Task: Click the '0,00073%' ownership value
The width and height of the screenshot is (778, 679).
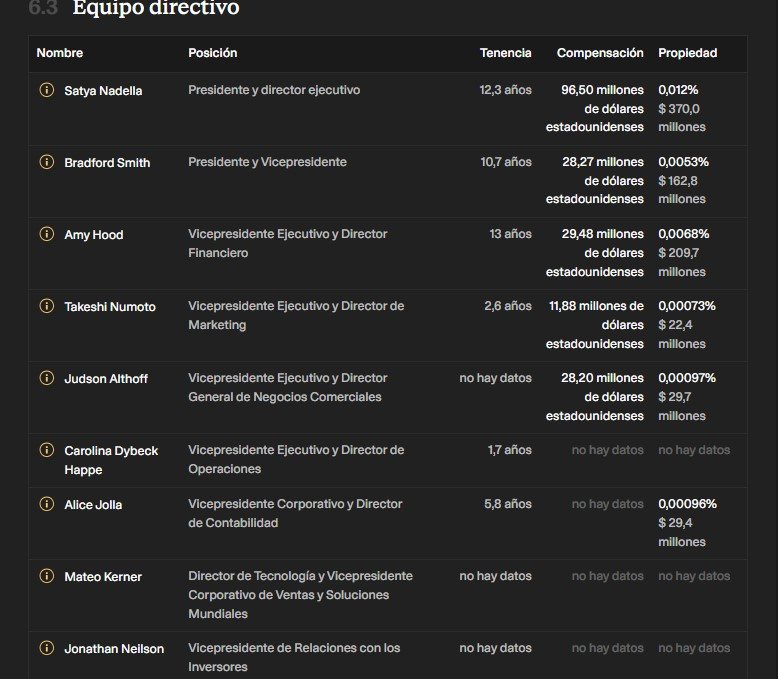Action: click(687, 306)
